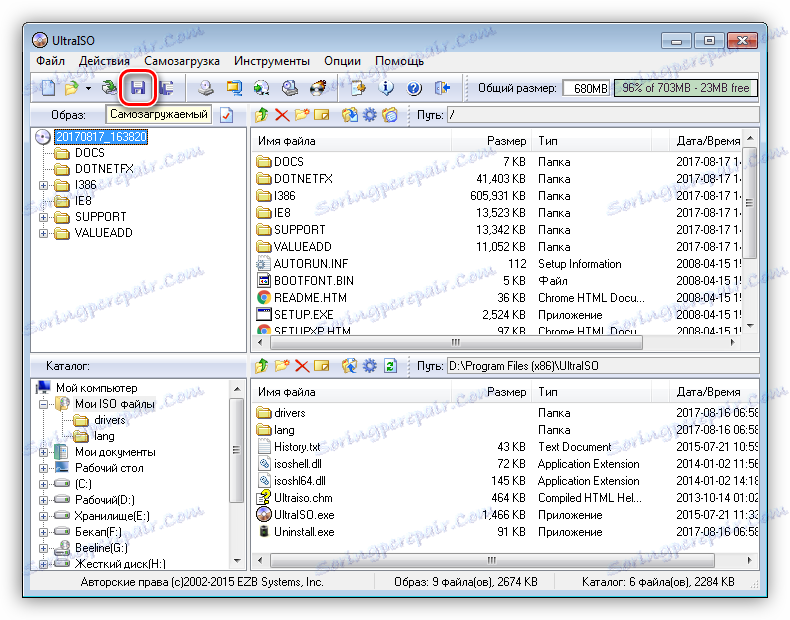Click blue gear icon in catalog toolbar
This screenshot has height=620, width=790.
tap(370, 366)
